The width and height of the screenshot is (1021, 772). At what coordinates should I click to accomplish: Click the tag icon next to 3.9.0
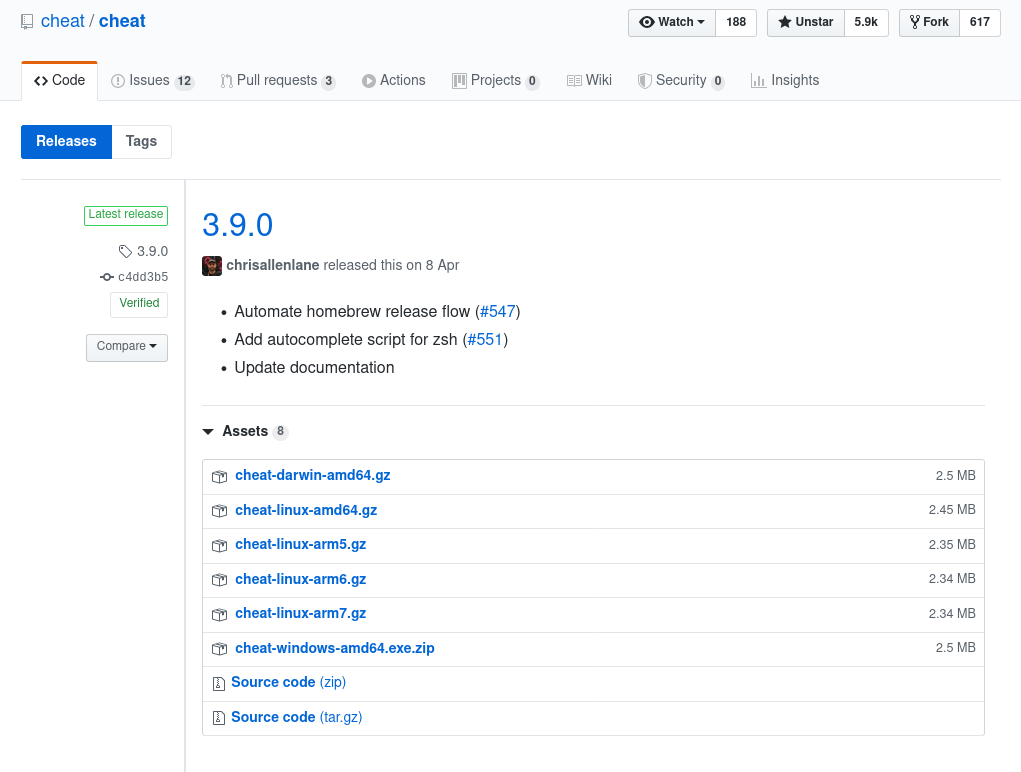pyautogui.click(x=125, y=251)
